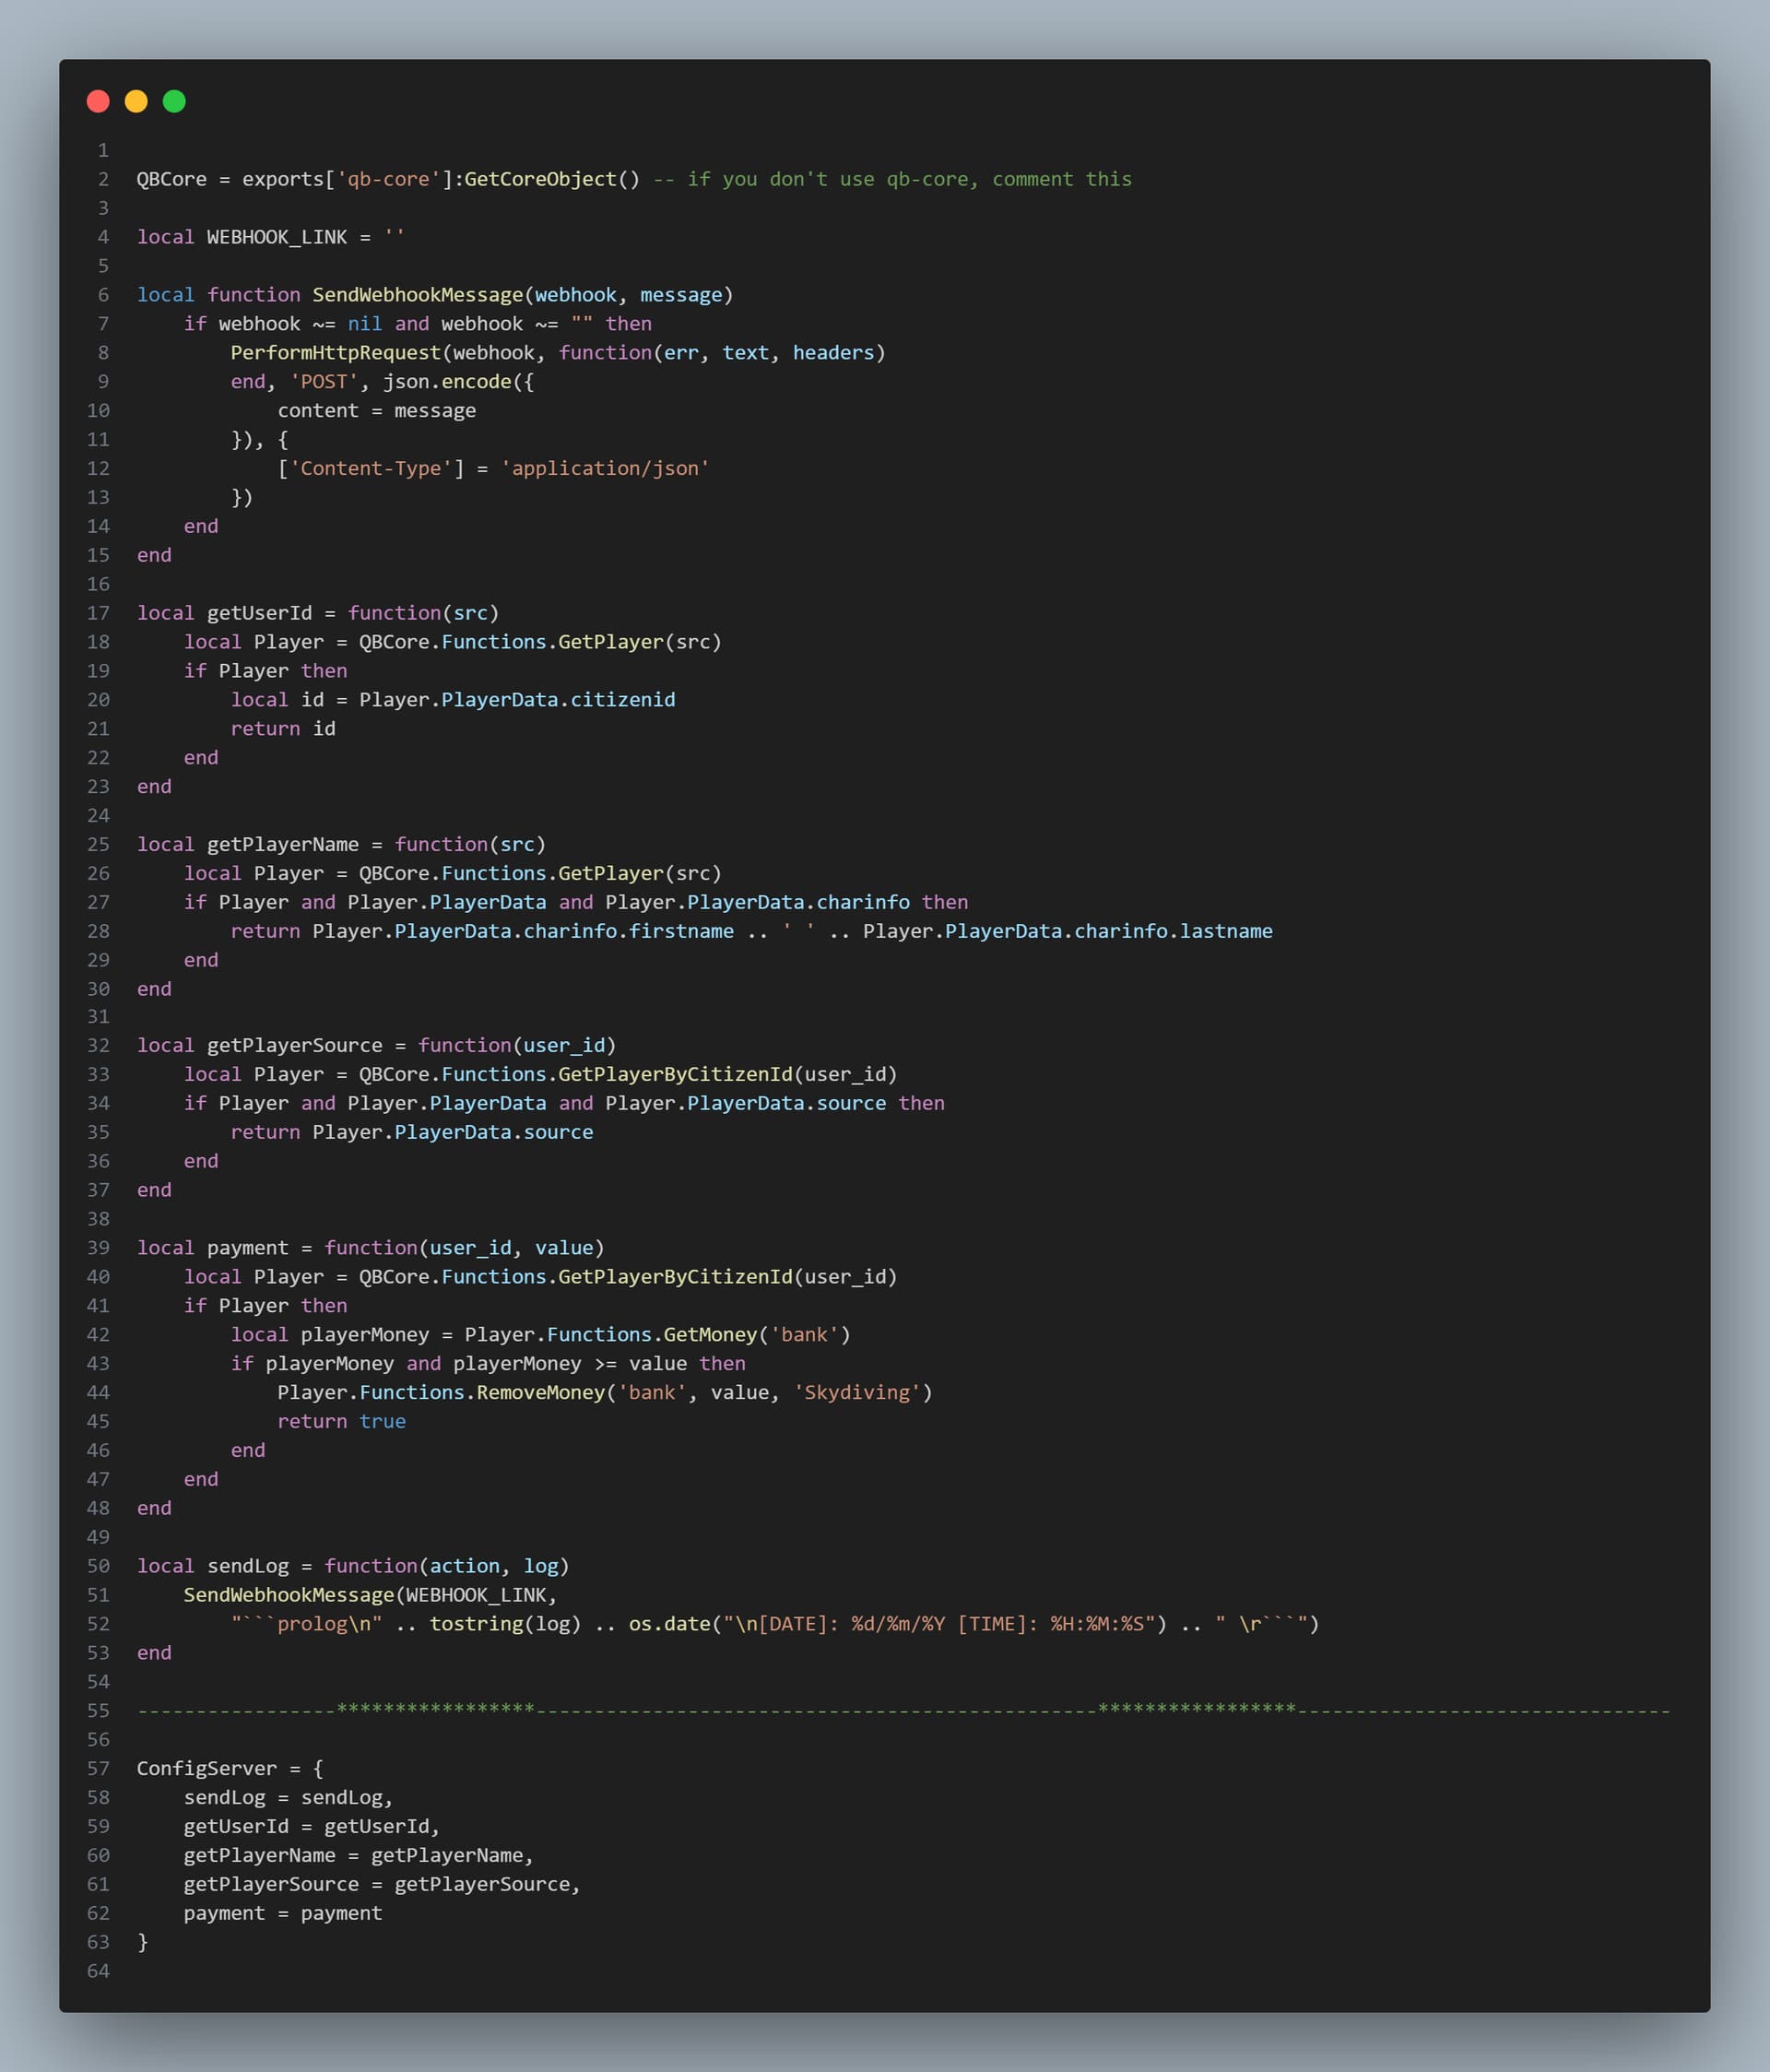Click the 'return true' statement

[x=341, y=1421]
